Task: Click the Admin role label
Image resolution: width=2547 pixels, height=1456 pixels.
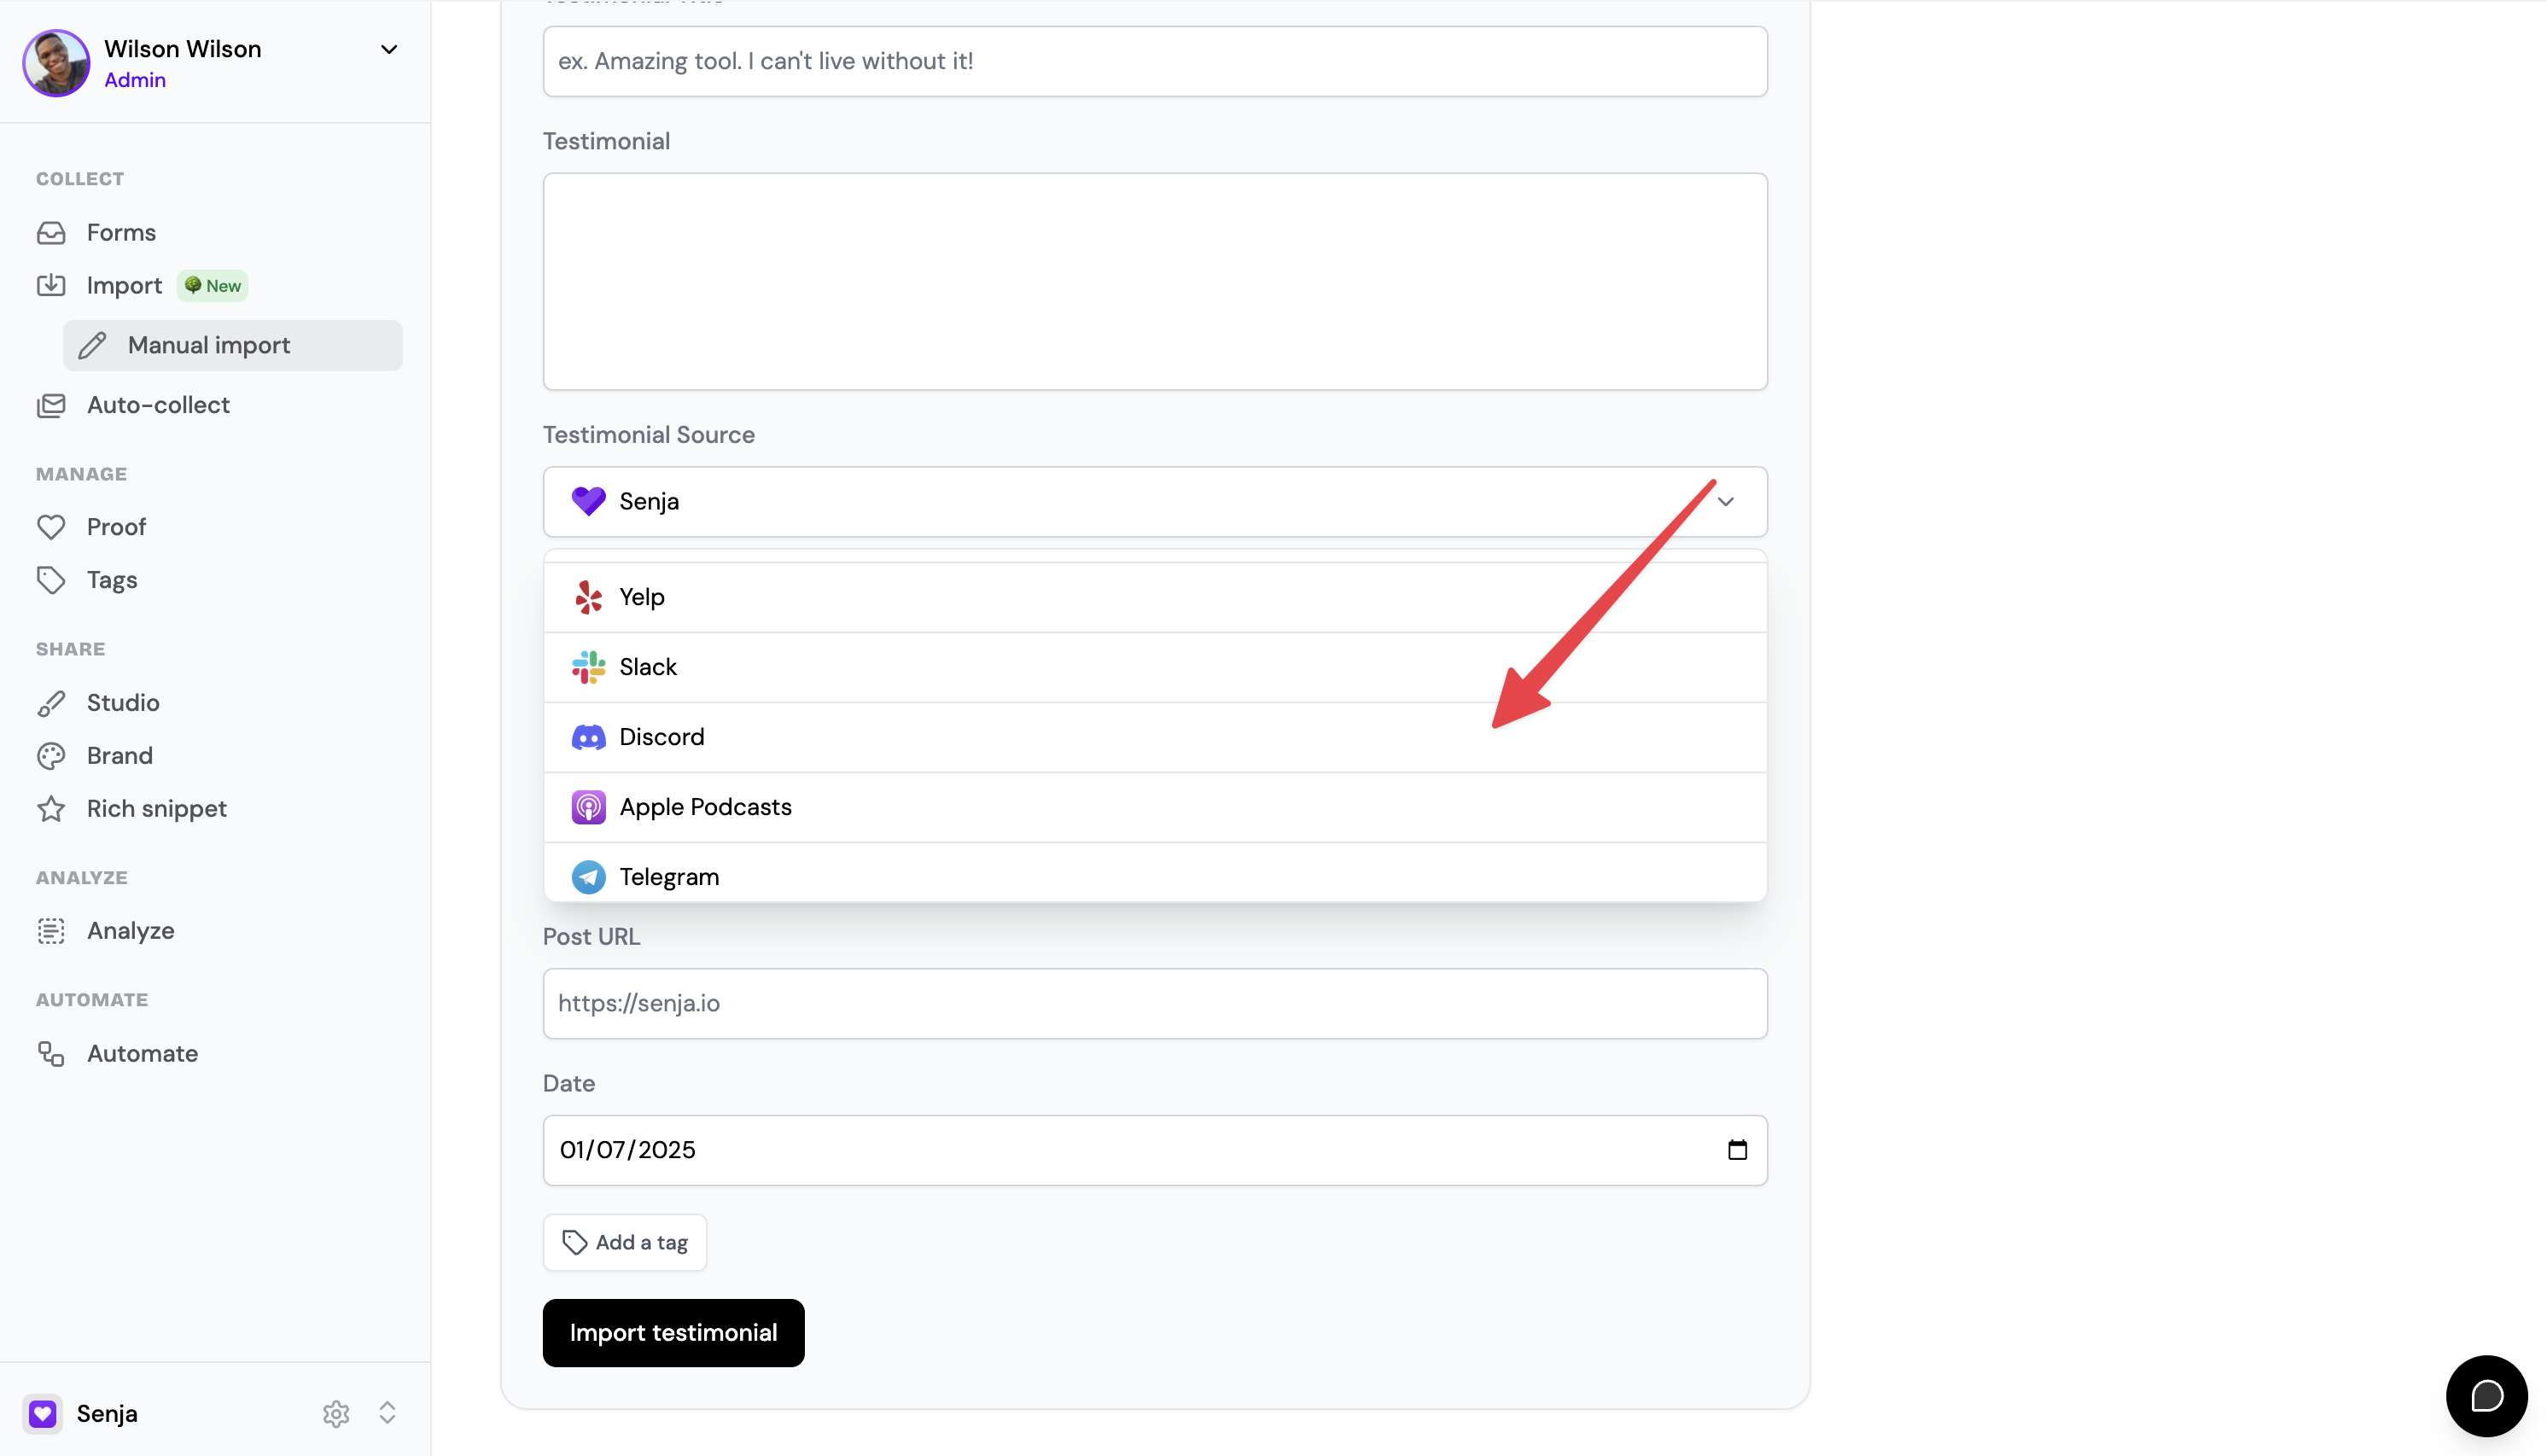Action: point(135,80)
